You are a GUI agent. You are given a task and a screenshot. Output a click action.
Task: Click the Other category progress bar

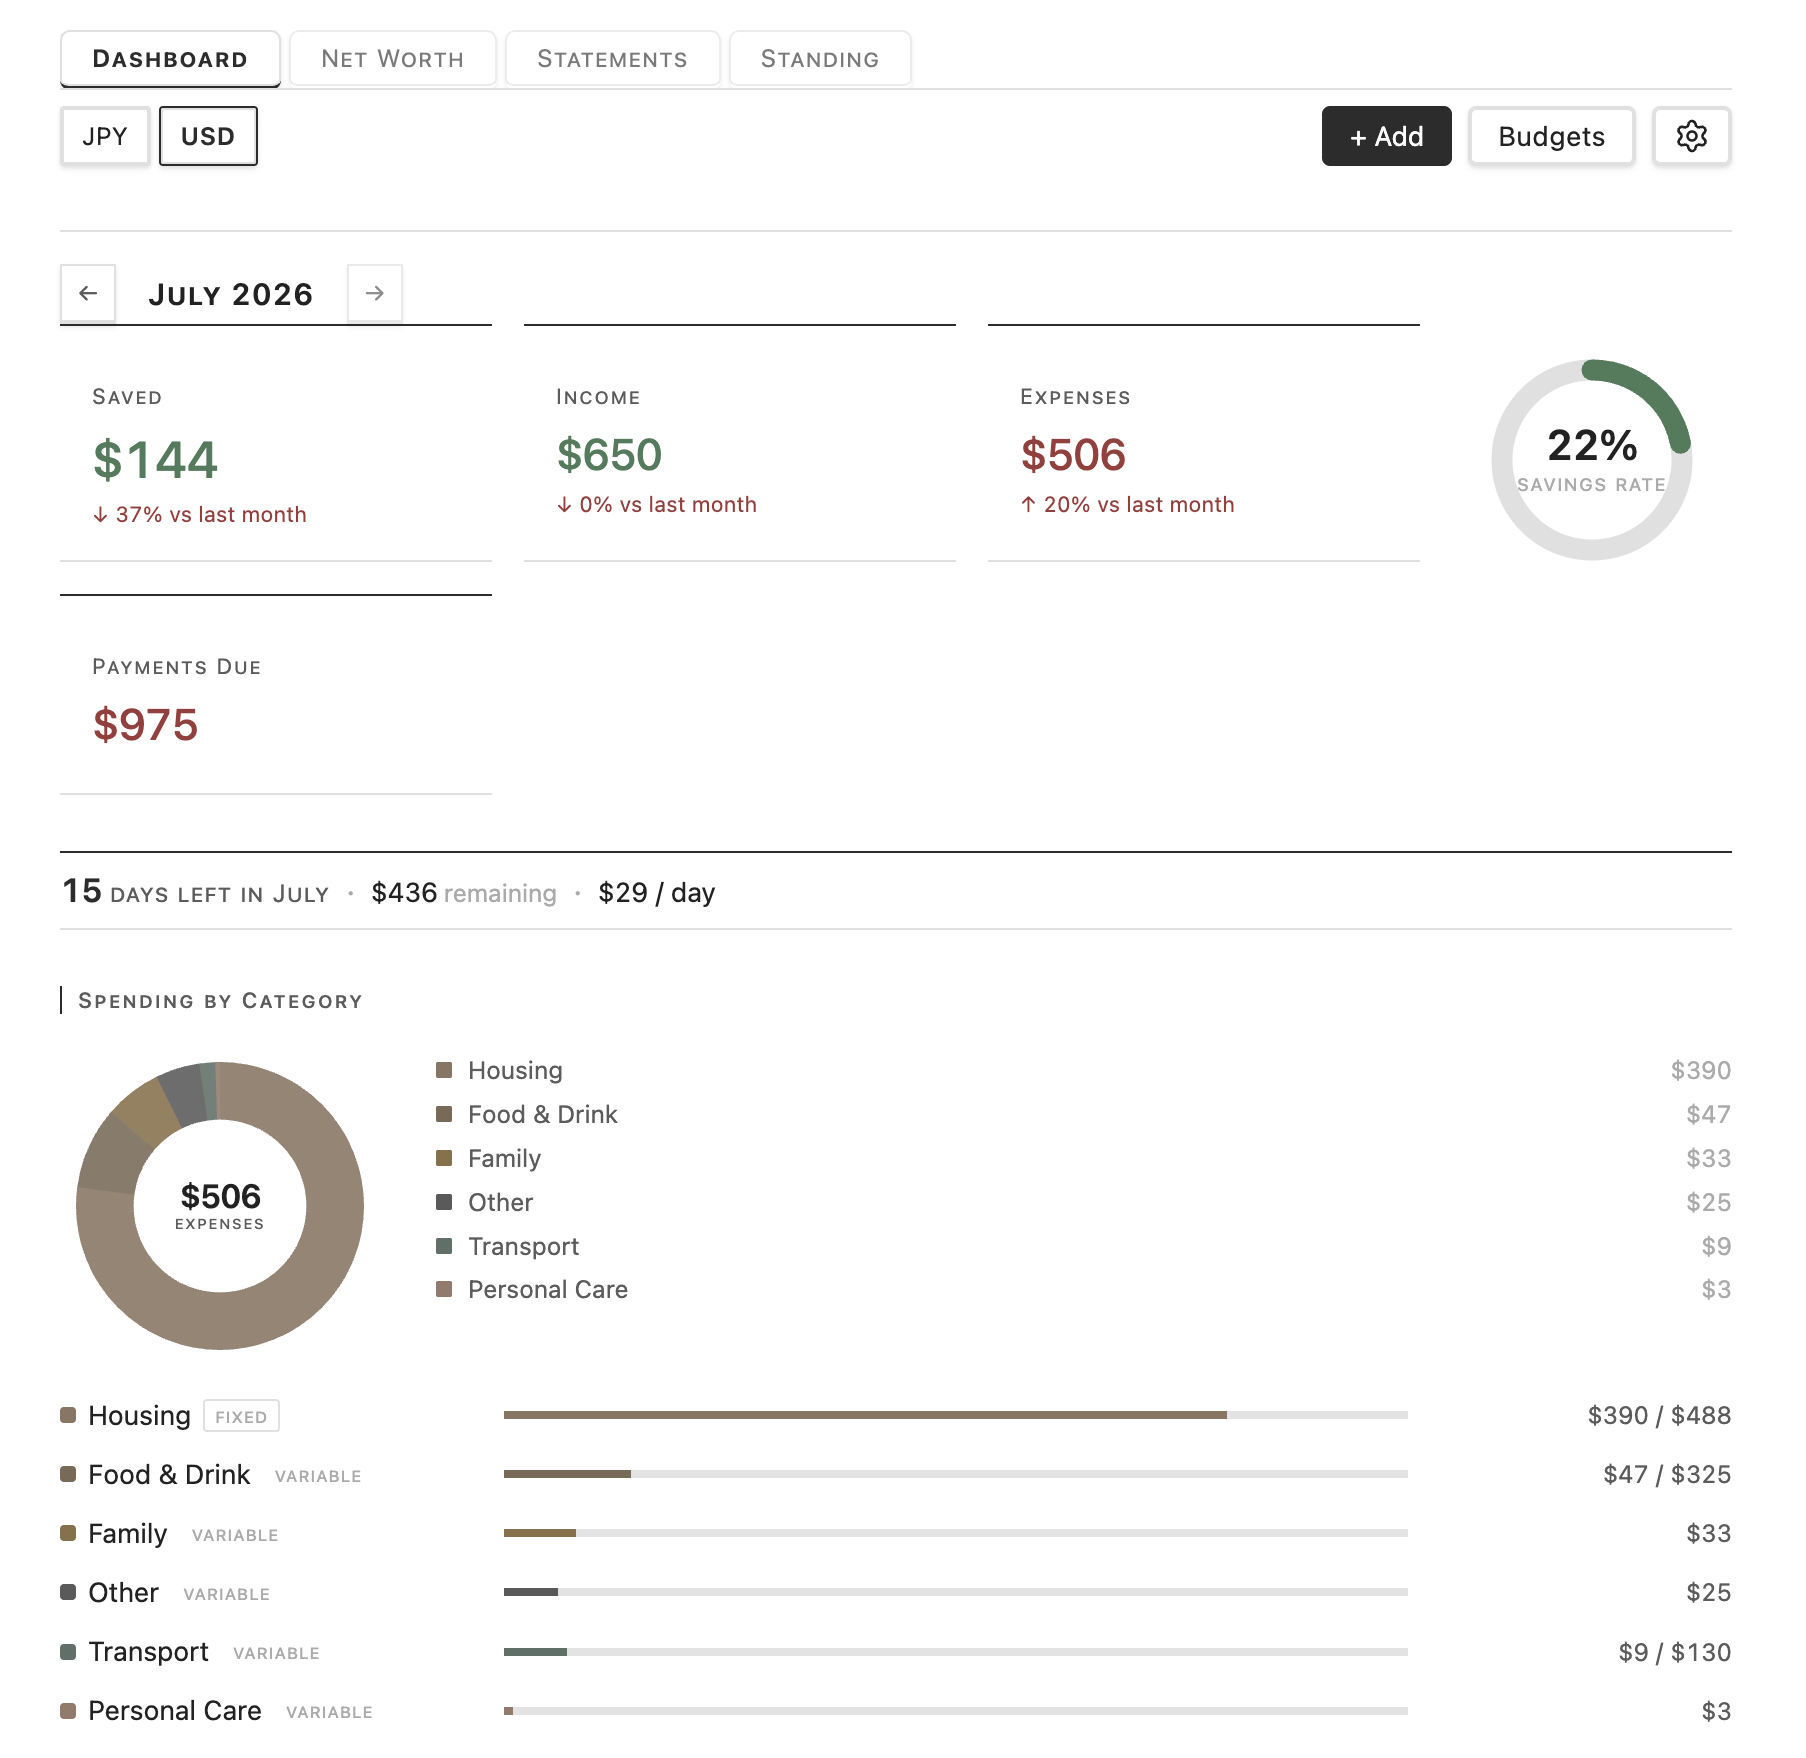click(955, 1592)
